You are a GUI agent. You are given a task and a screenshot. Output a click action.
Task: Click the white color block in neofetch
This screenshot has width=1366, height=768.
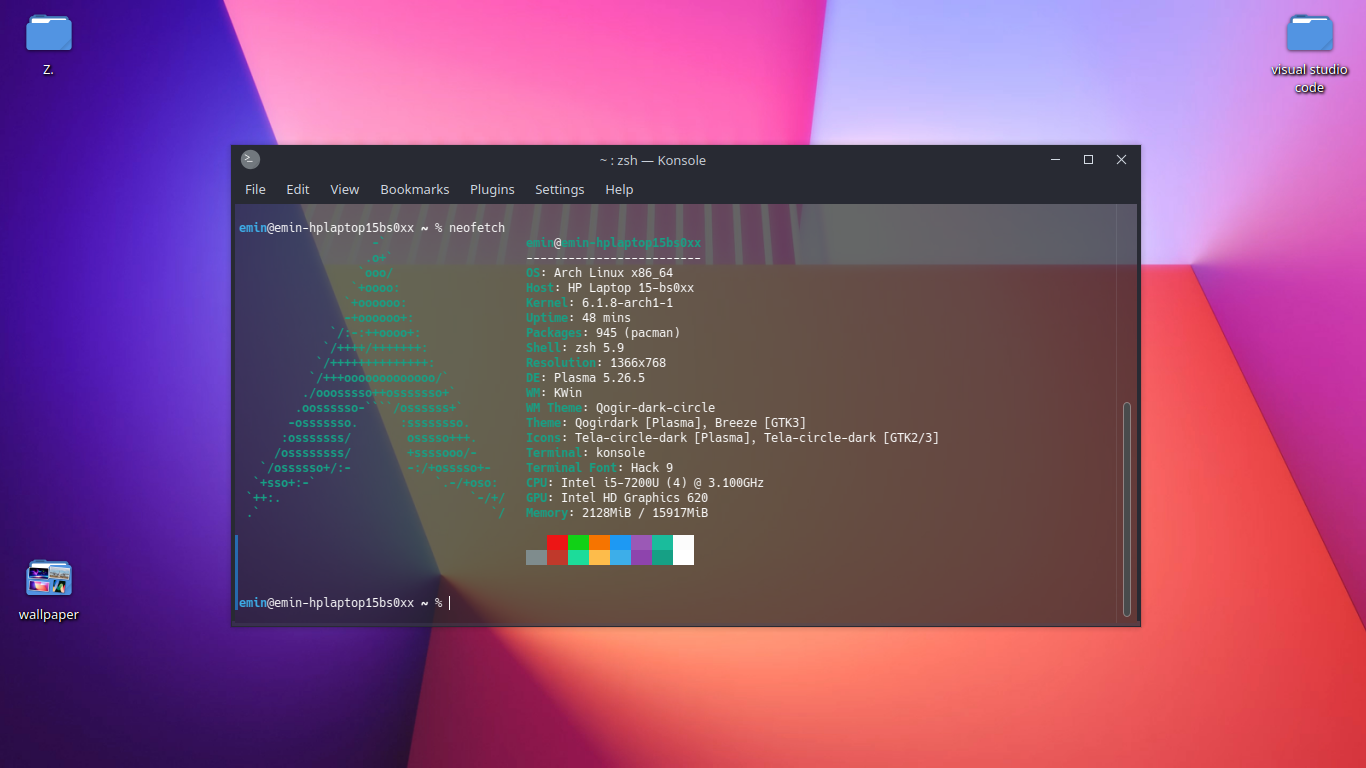tap(683, 550)
